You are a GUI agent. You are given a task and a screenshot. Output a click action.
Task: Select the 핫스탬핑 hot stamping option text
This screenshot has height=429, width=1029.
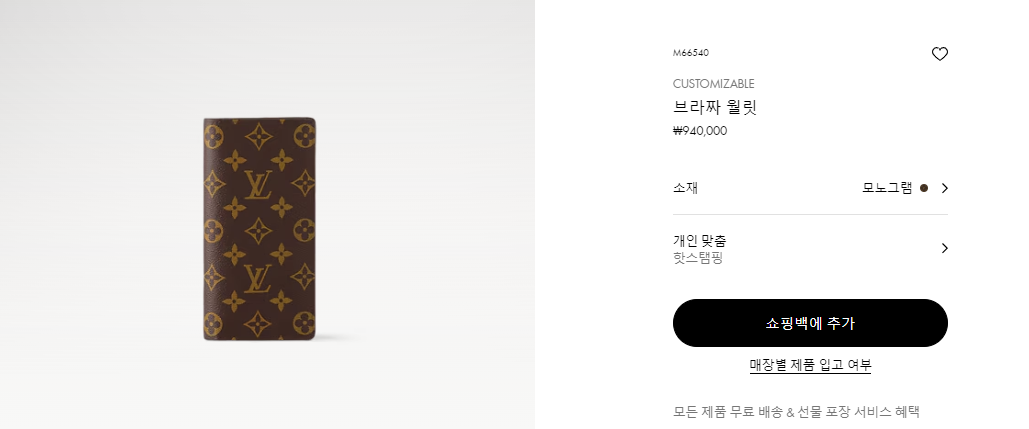click(698, 258)
